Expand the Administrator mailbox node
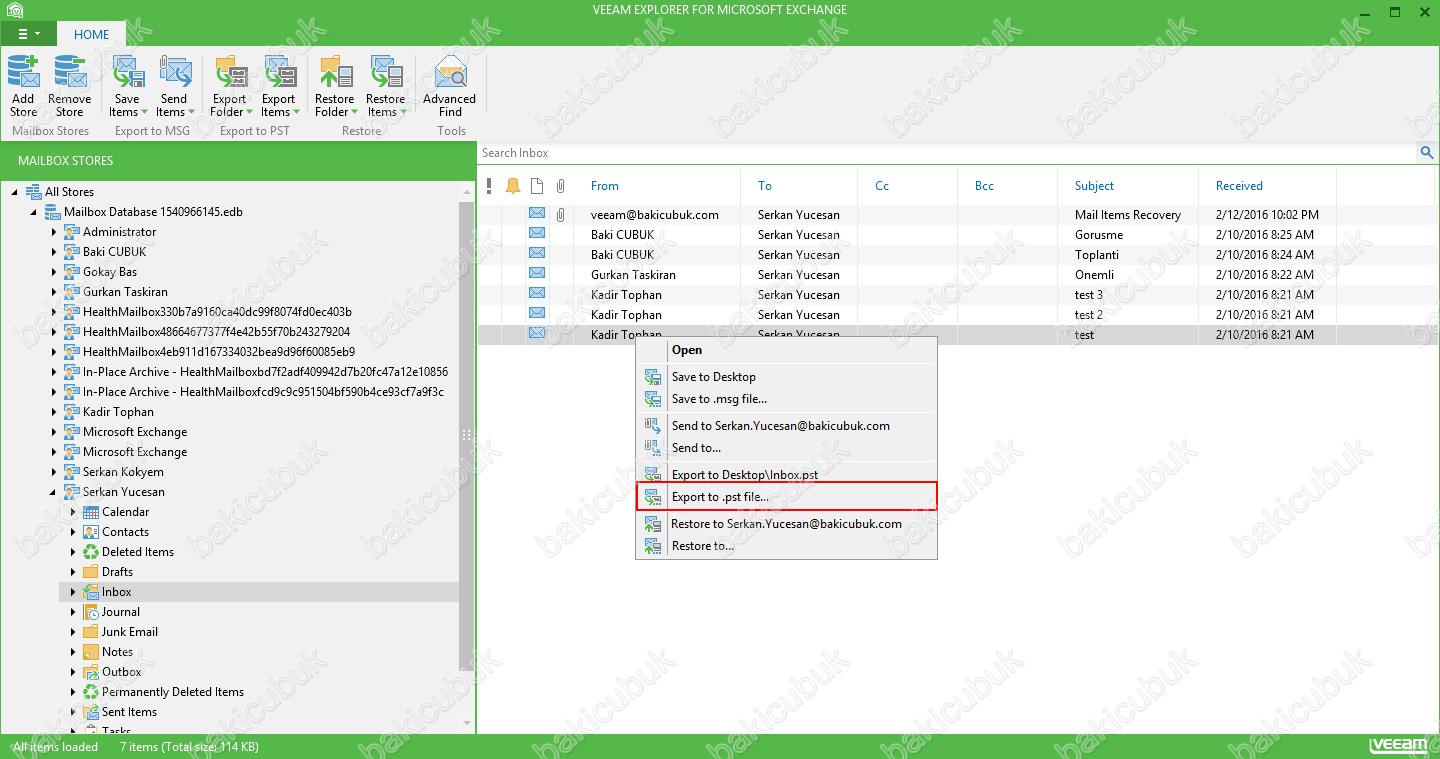Viewport: 1440px width, 759px height. click(53, 232)
